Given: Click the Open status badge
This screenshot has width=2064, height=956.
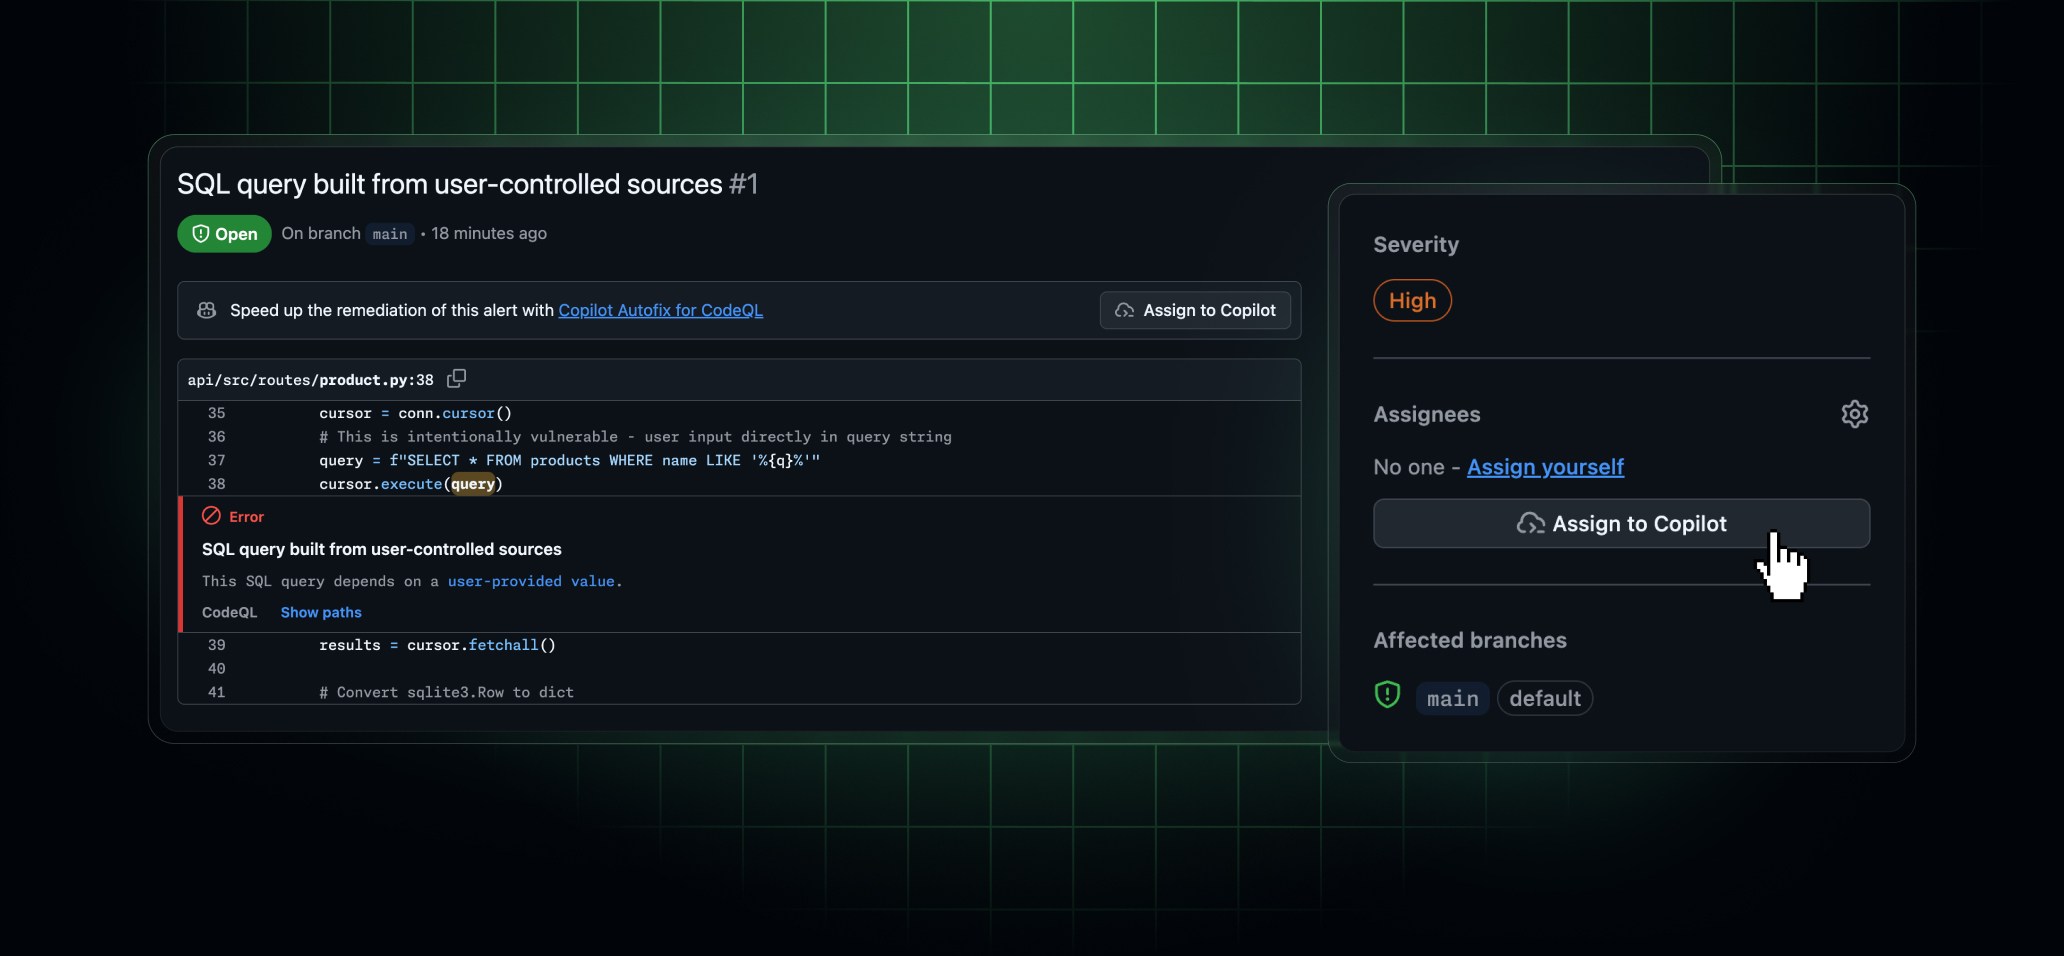Looking at the screenshot, I should tap(224, 234).
